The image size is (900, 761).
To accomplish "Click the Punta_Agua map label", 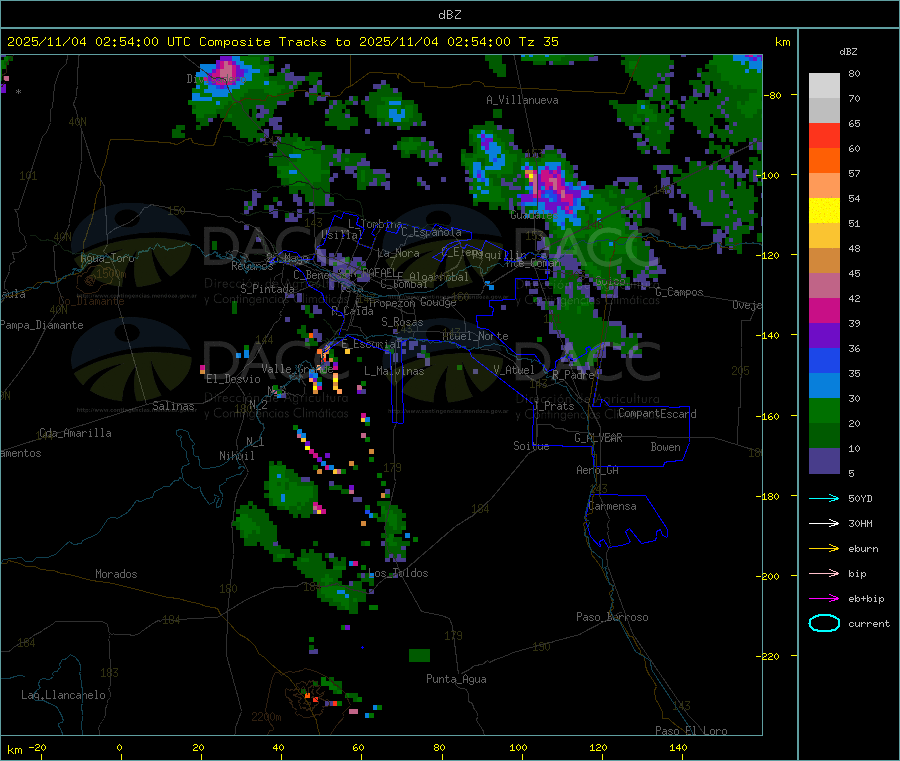I will pos(456,679).
